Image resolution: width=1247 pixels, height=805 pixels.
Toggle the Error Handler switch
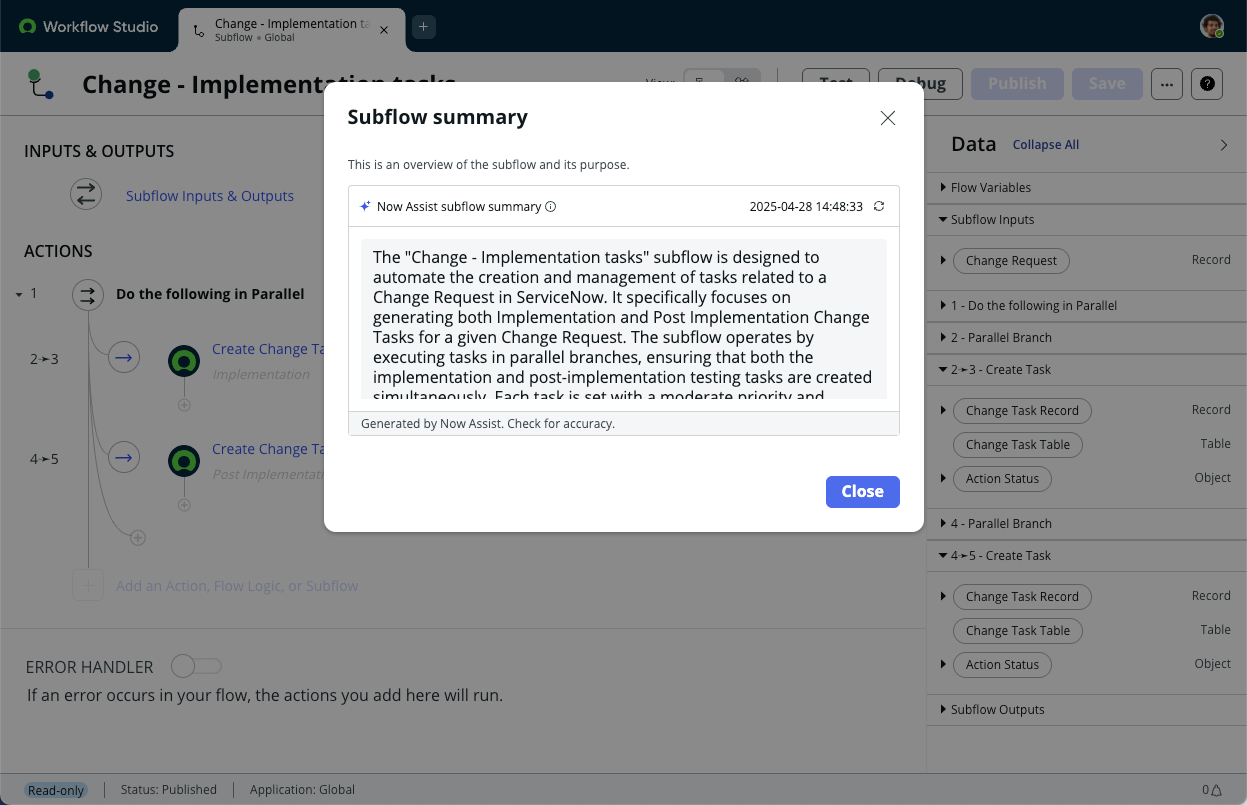click(x=196, y=666)
